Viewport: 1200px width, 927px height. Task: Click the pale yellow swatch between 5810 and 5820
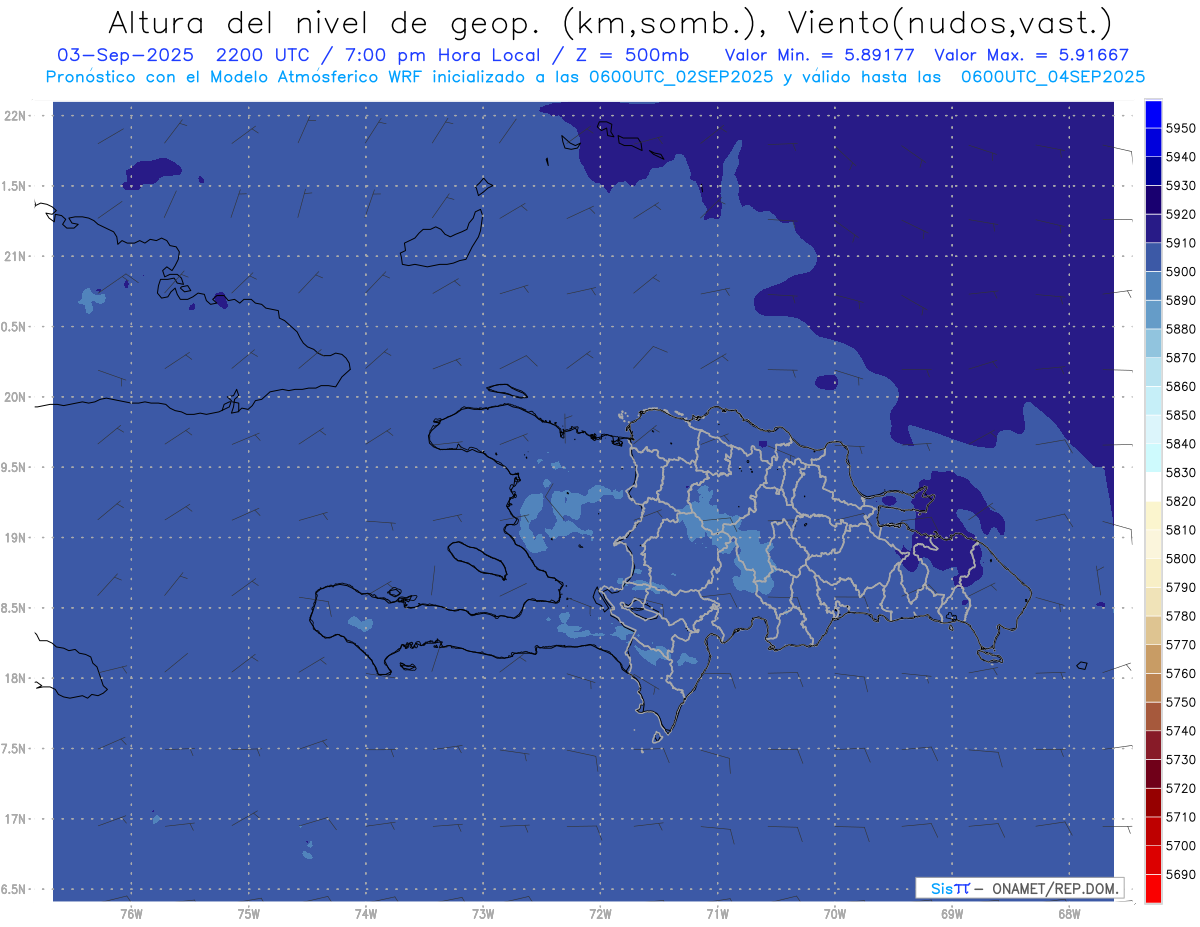click(x=1153, y=515)
